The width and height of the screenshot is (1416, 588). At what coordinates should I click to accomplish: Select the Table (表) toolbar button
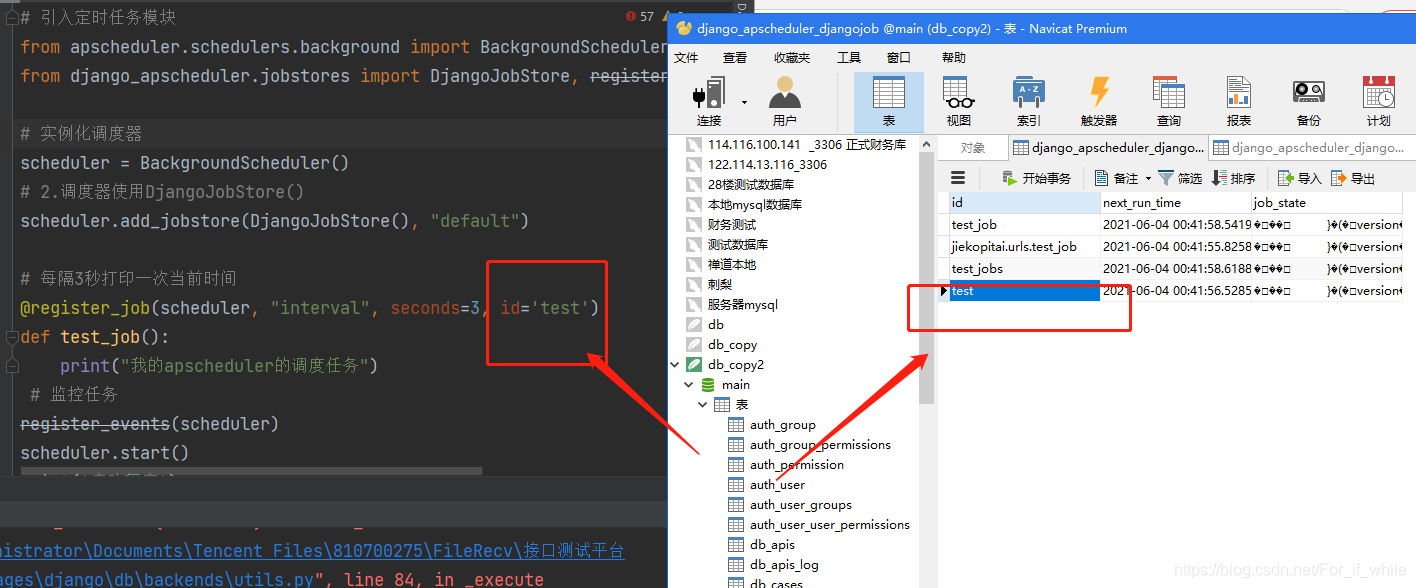click(889, 102)
